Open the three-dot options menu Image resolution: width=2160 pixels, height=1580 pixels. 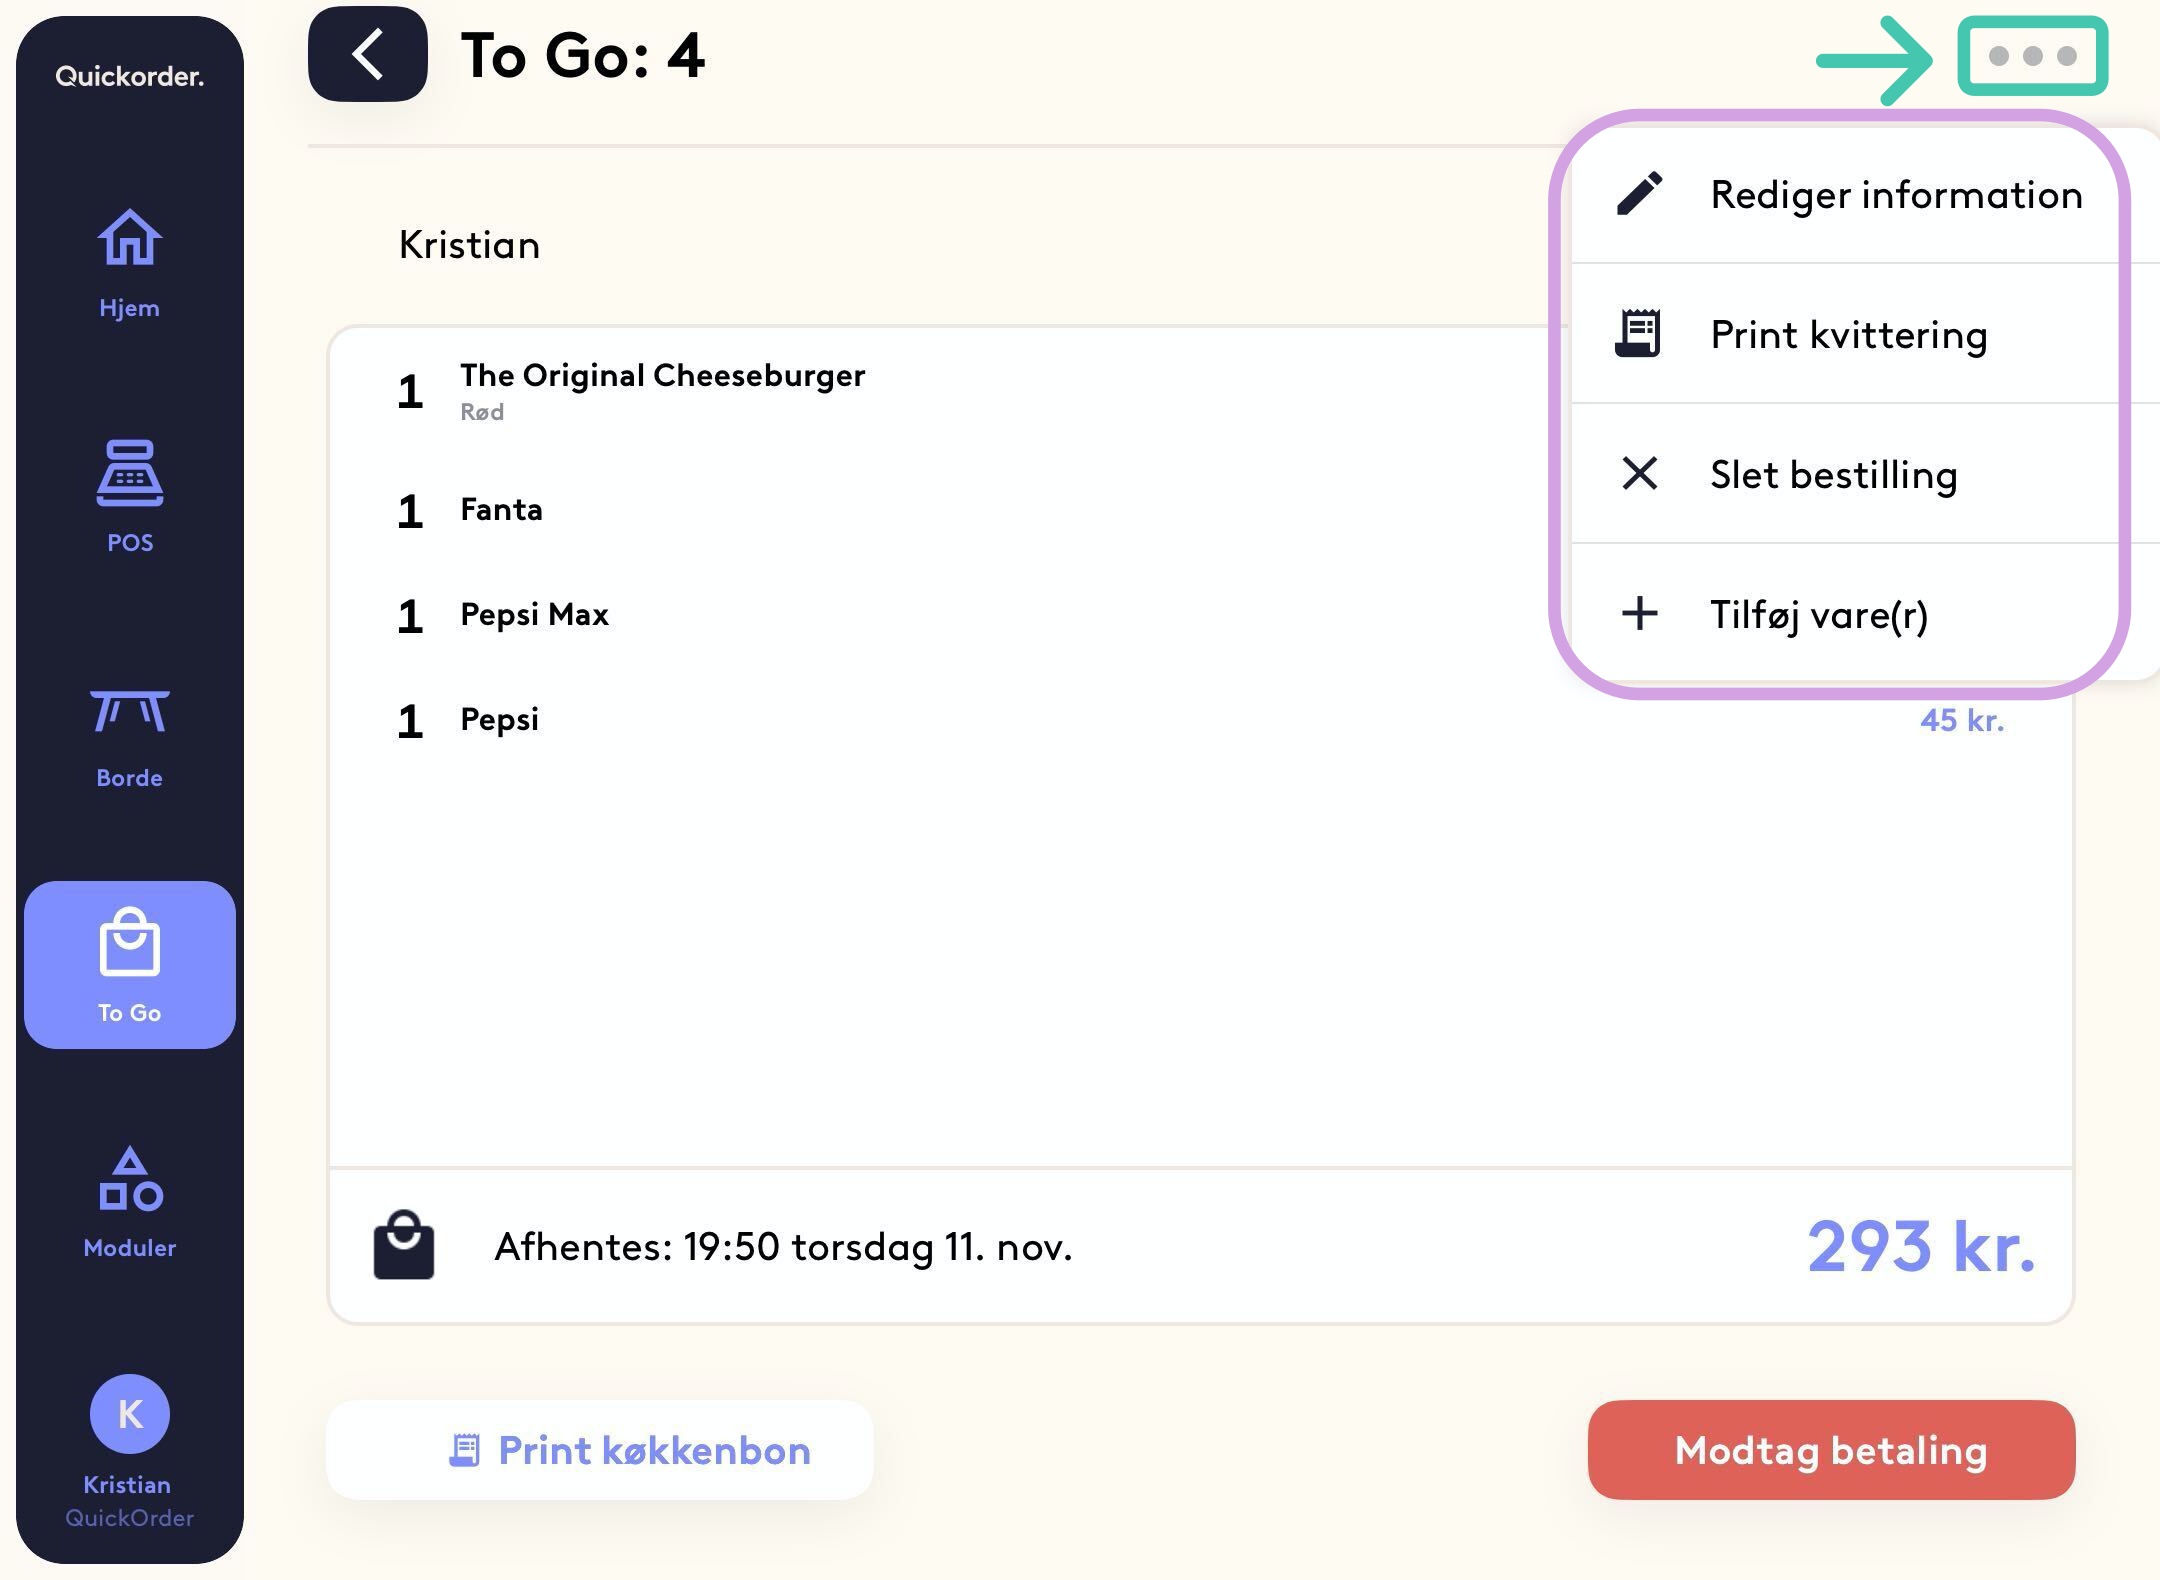(2032, 56)
